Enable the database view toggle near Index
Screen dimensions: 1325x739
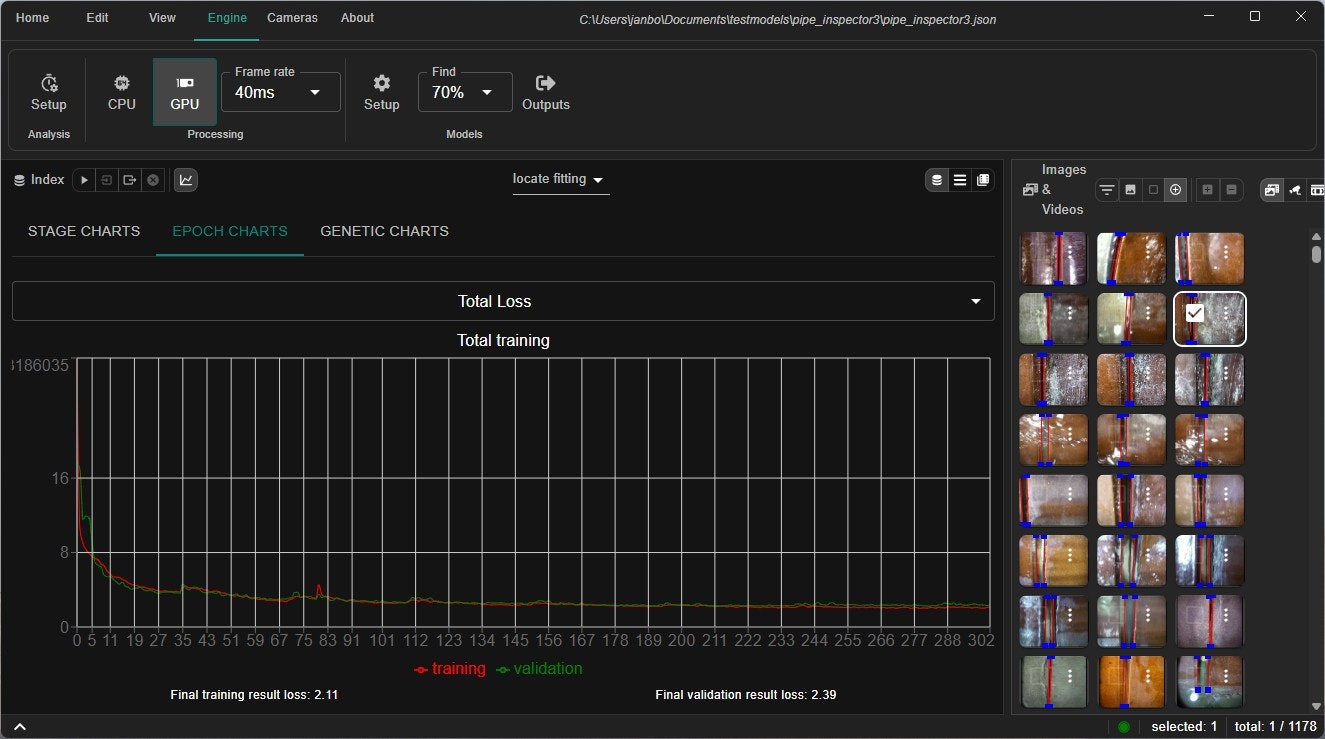(x=936, y=179)
